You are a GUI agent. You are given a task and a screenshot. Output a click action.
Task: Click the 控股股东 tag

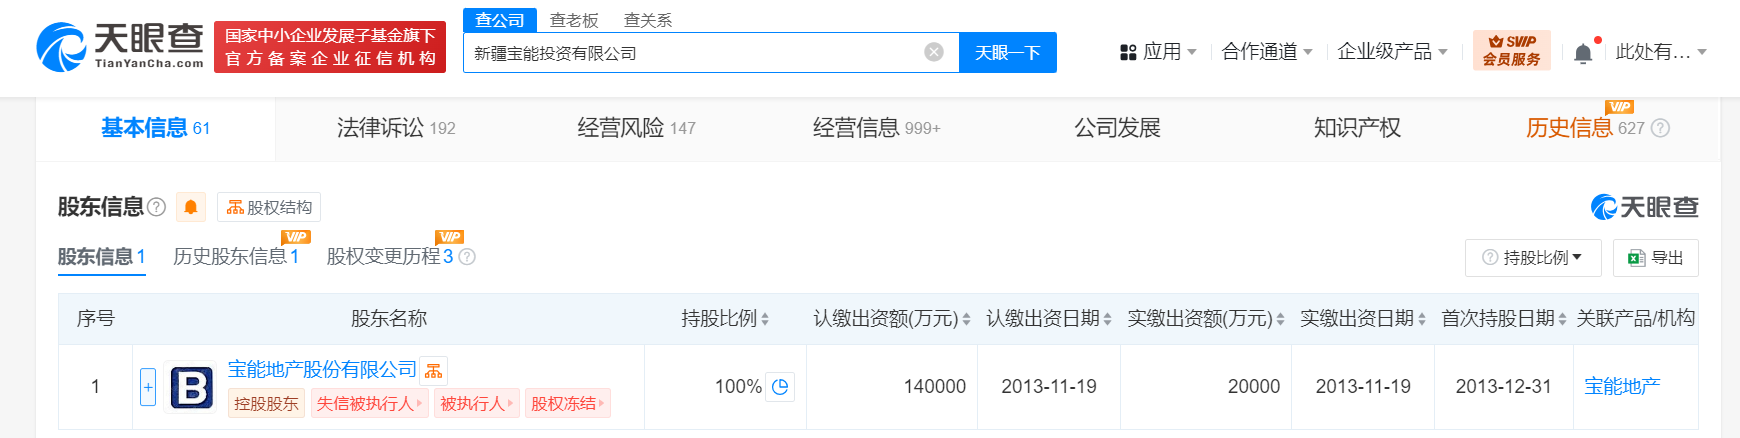266,404
